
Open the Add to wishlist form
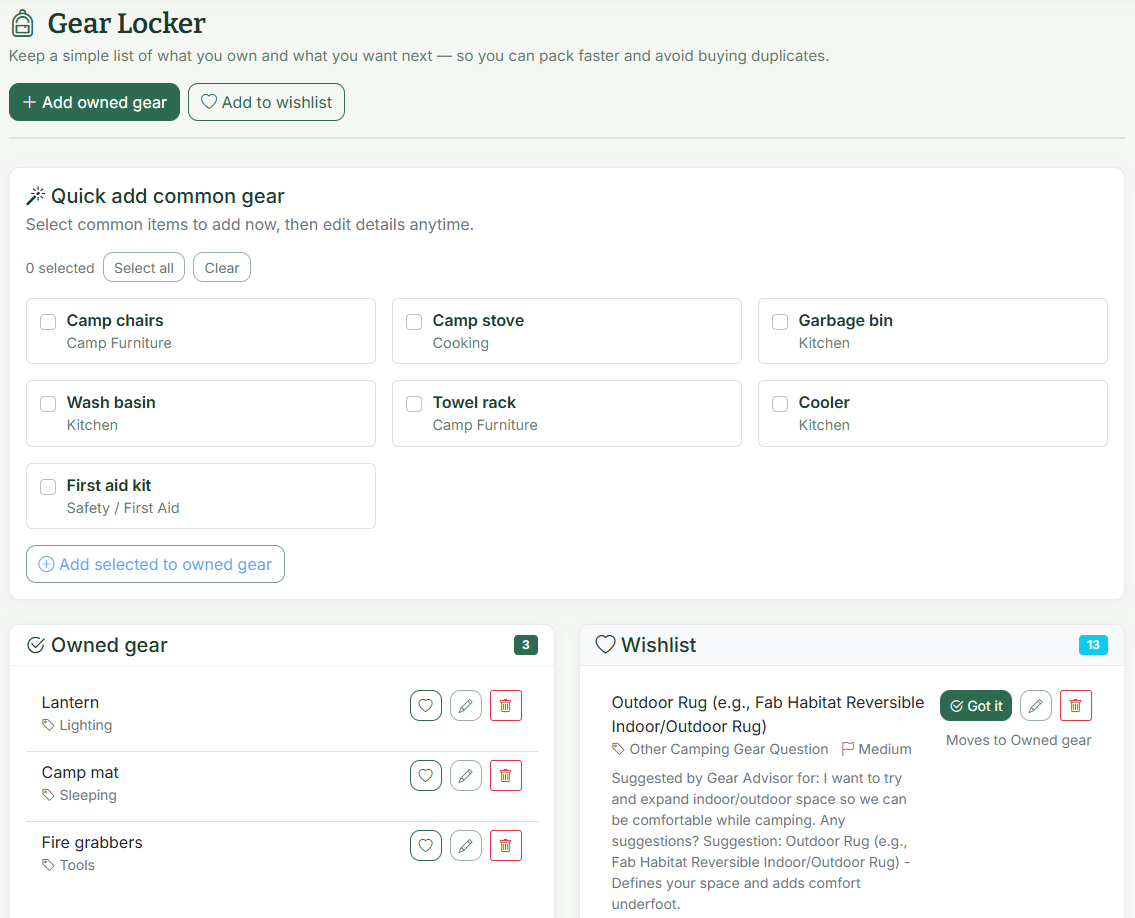click(x=266, y=102)
